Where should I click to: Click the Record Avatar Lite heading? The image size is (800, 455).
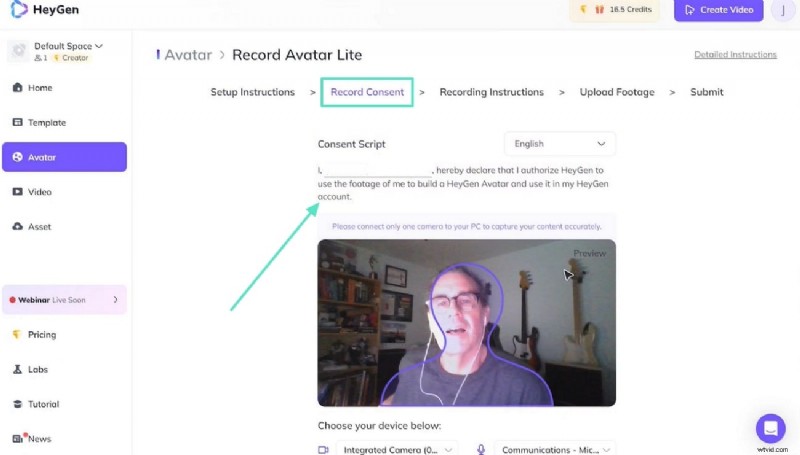[297, 55]
